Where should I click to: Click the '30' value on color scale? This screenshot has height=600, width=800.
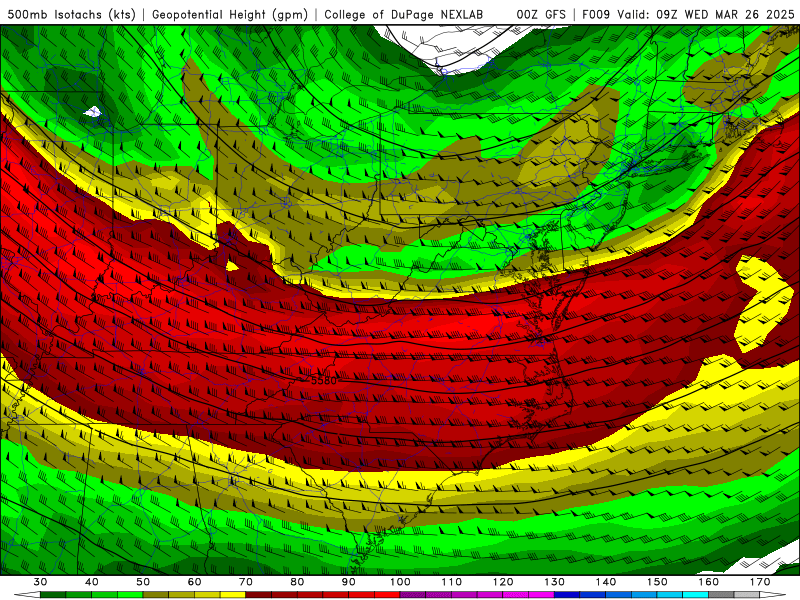tap(40, 582)
